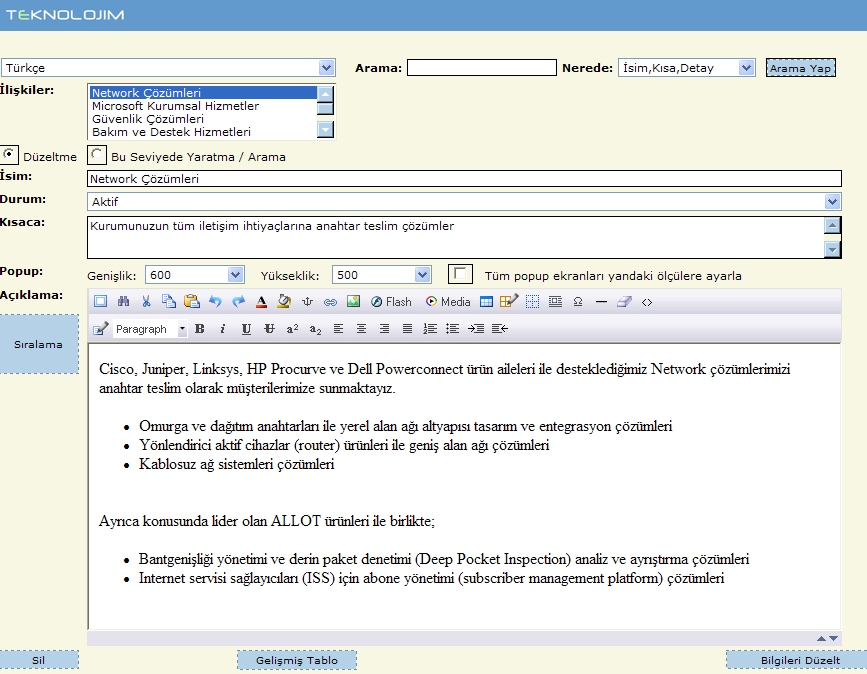Align text to the right
This screenshot has height=674, width=867.
click(x=384, y=329)
